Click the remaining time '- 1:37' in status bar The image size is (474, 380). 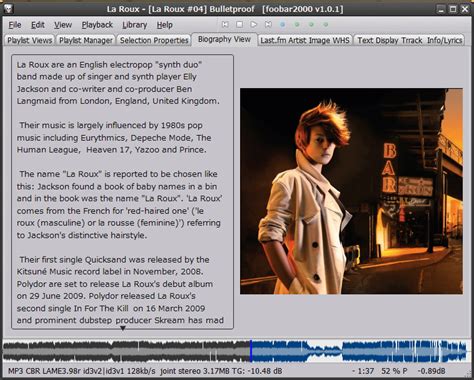pyautogui.click(x=363, y=371)
